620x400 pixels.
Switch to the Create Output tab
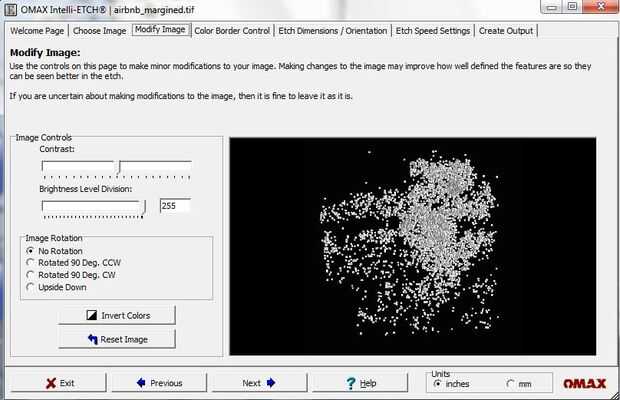pos(506,31)
